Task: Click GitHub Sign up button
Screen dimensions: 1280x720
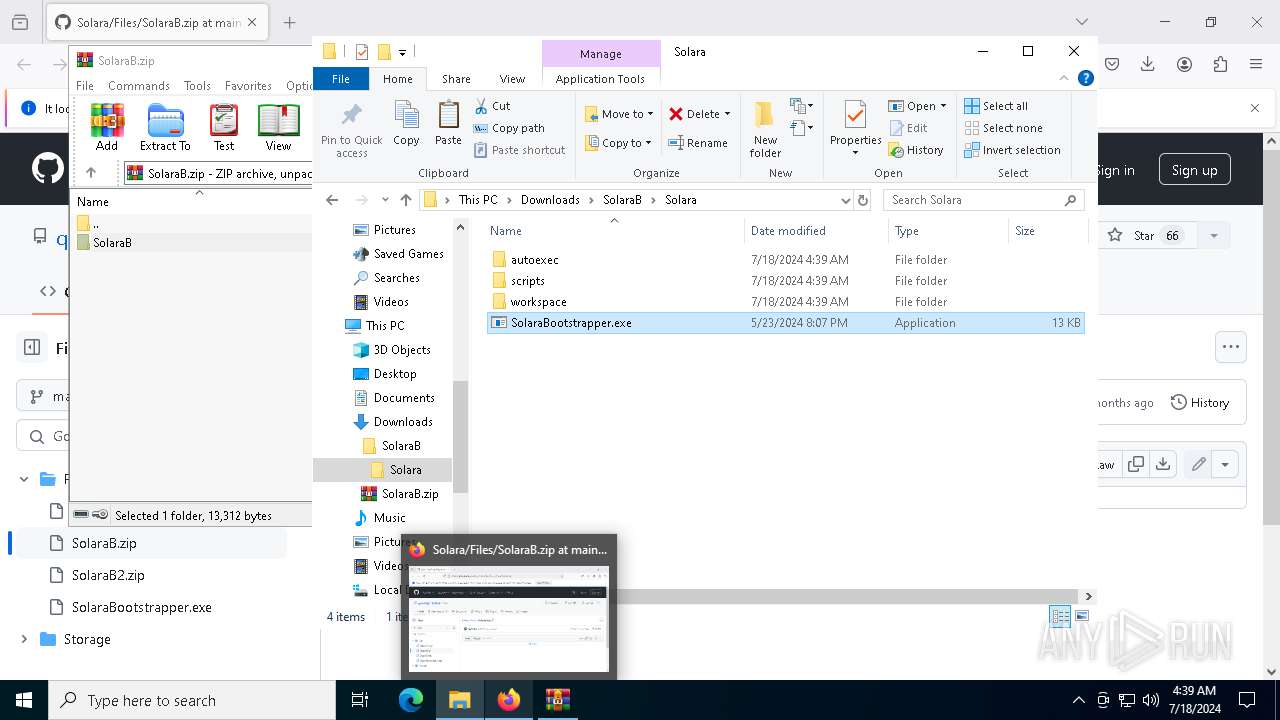Action: (1194, 170)
